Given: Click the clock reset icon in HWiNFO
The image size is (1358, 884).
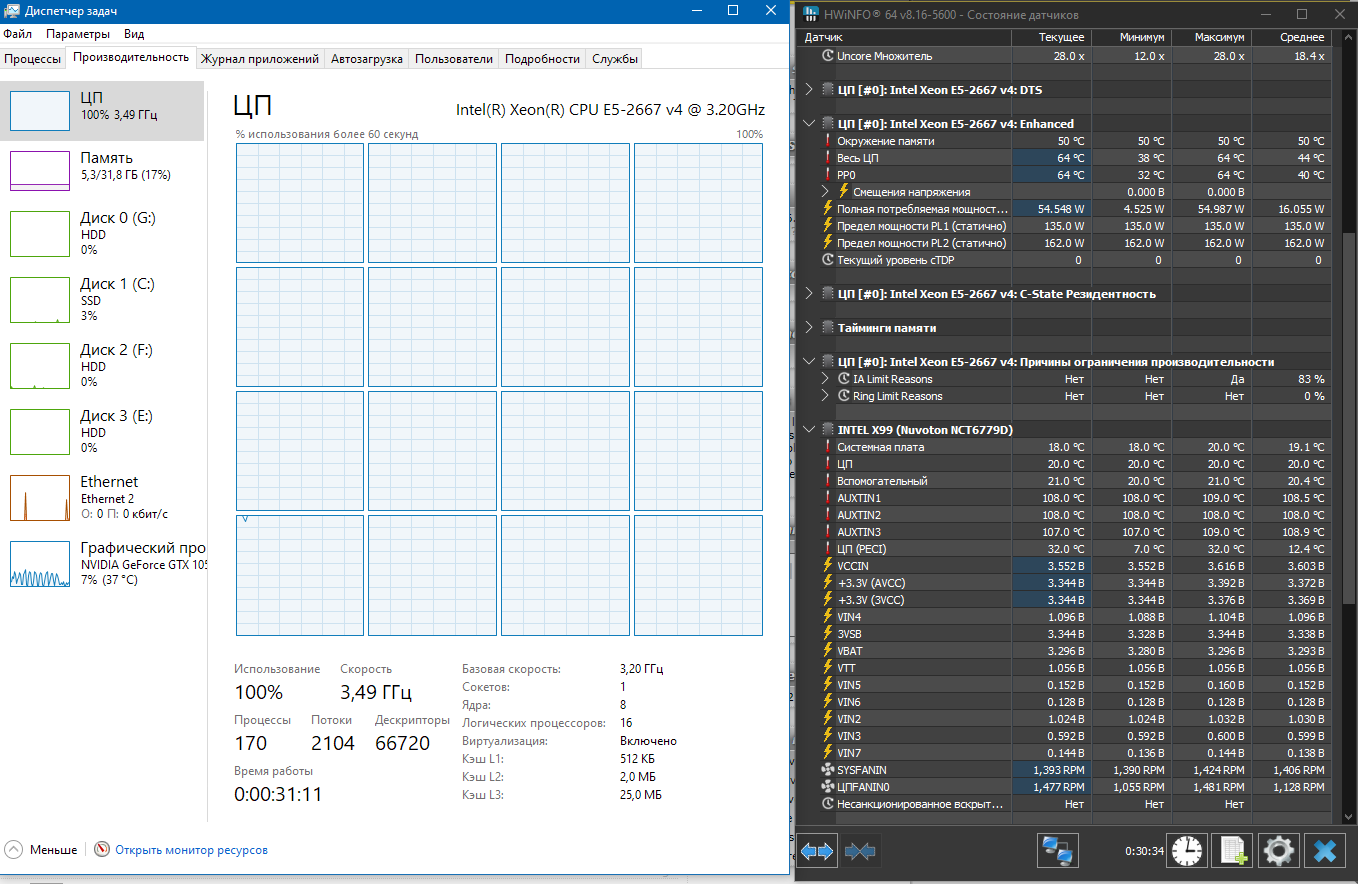Looking at the screenshot, I should [x=1187, y=851].
